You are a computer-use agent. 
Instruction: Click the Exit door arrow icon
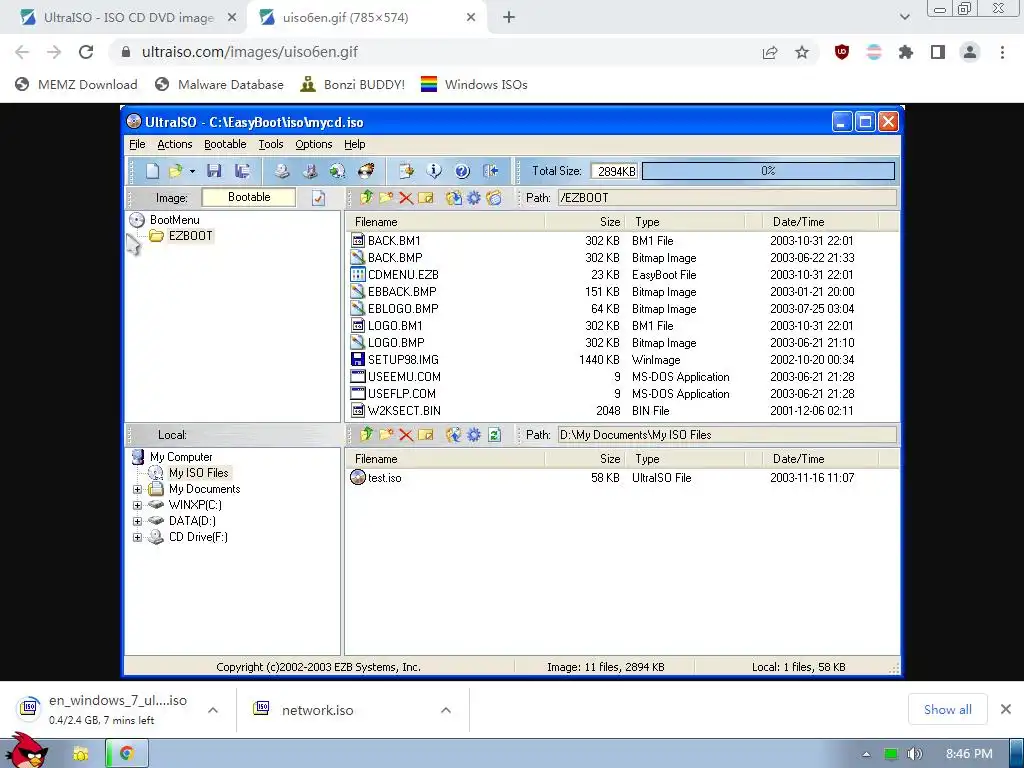[490, 171]
